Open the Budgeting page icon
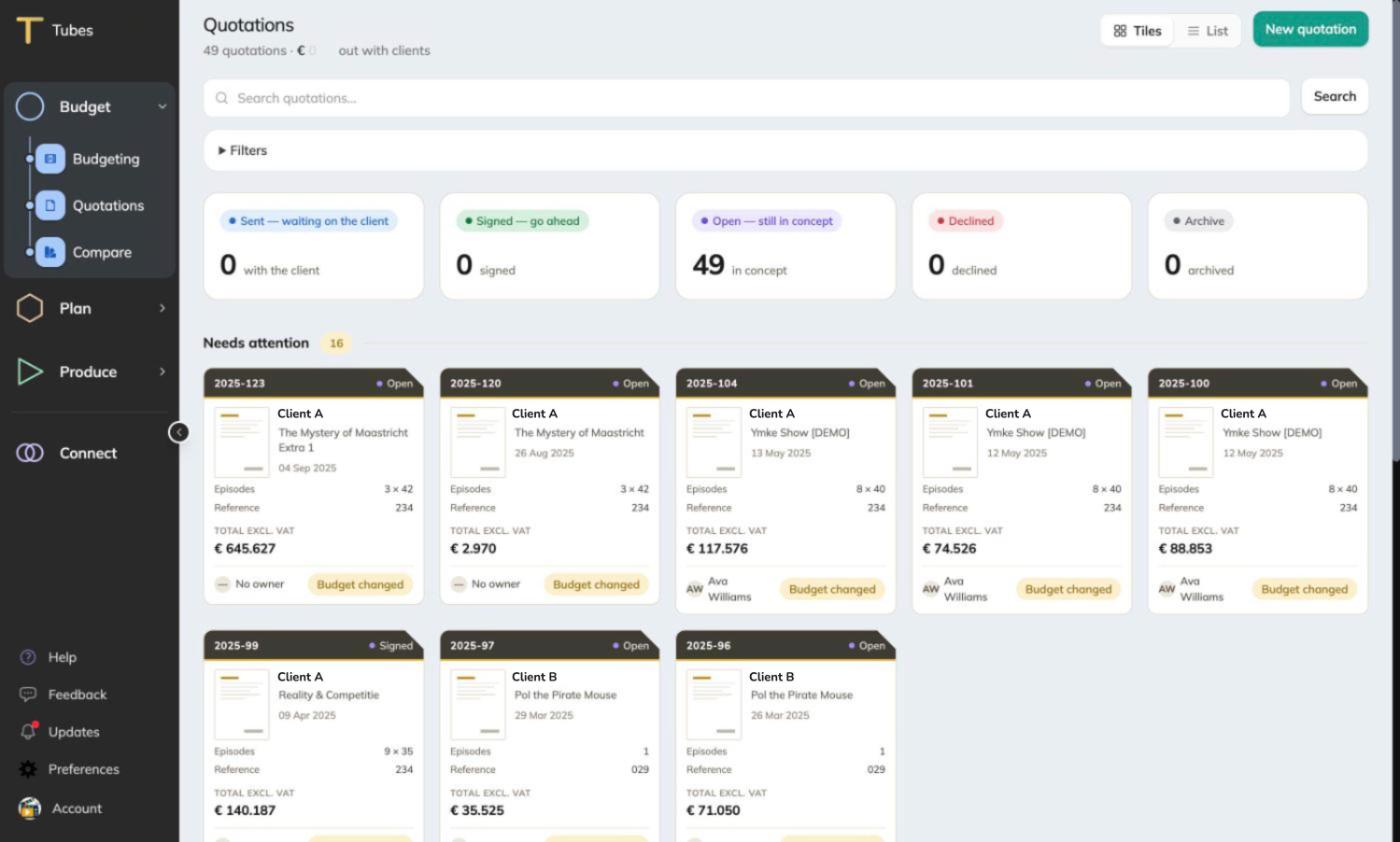 51,159
